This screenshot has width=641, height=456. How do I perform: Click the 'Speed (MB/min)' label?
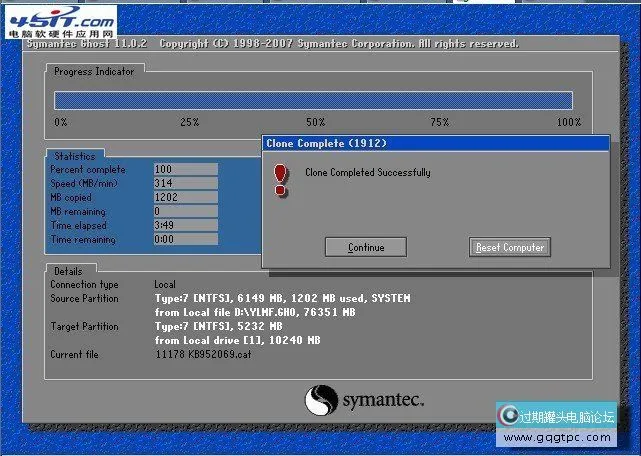click(x=84, y=183)
